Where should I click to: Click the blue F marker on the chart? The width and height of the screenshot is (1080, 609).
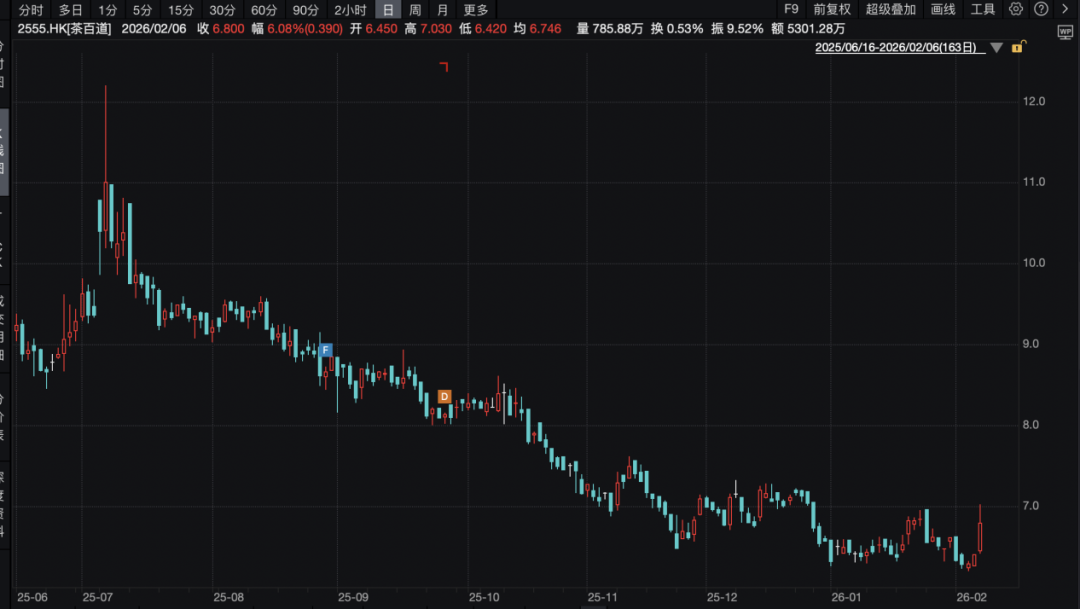(x=326, y=350)
